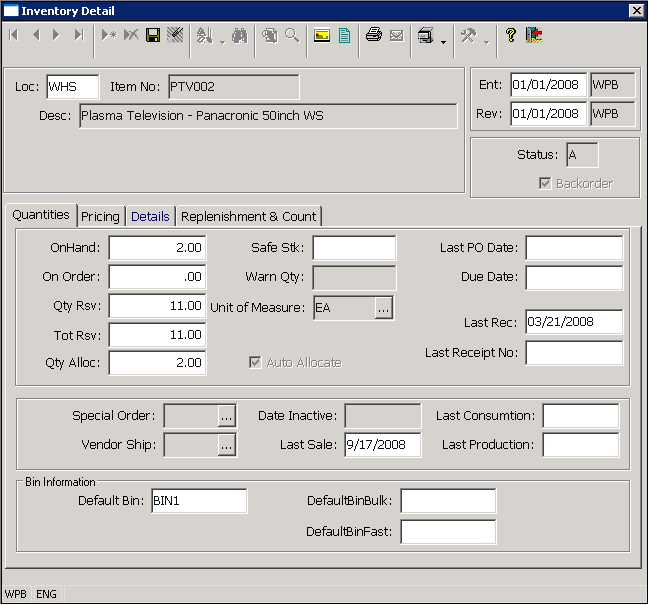
Task: Open help with yellow question mark
Action: tap(511, 35)
